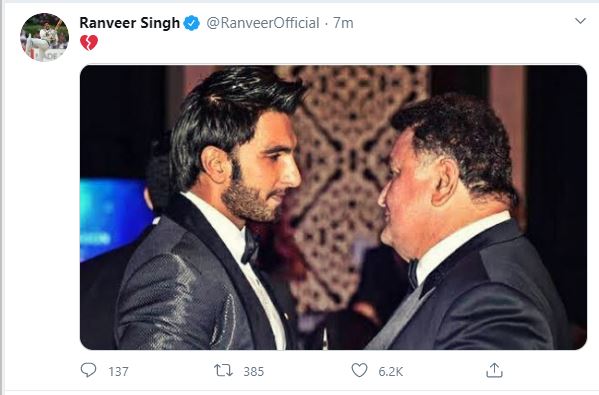Open the attached tweet photo

pos(333,207)
